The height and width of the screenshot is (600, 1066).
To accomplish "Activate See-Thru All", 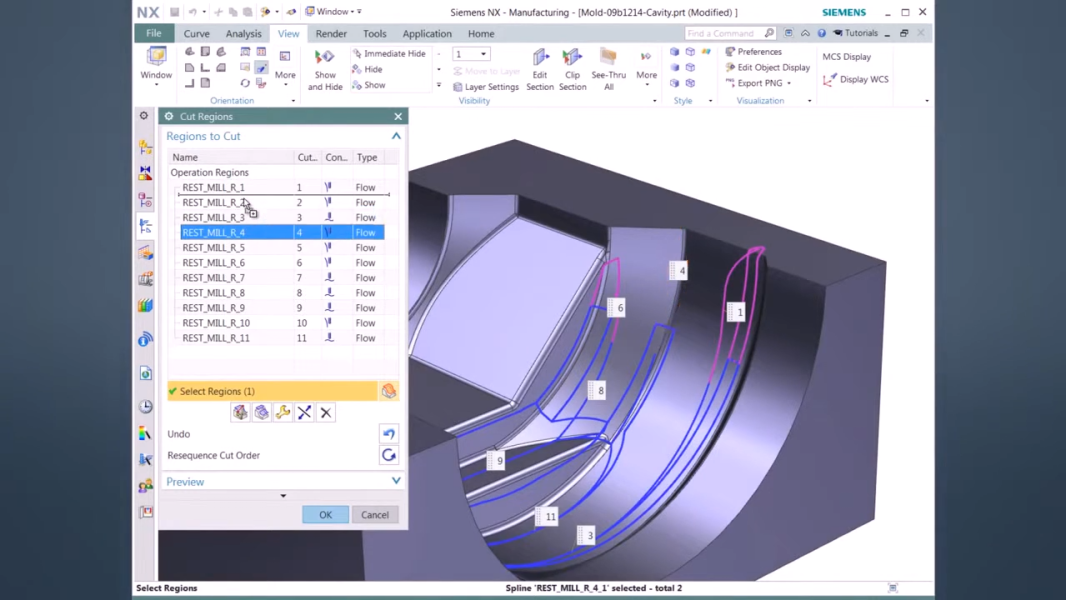I will click(608, 70).
